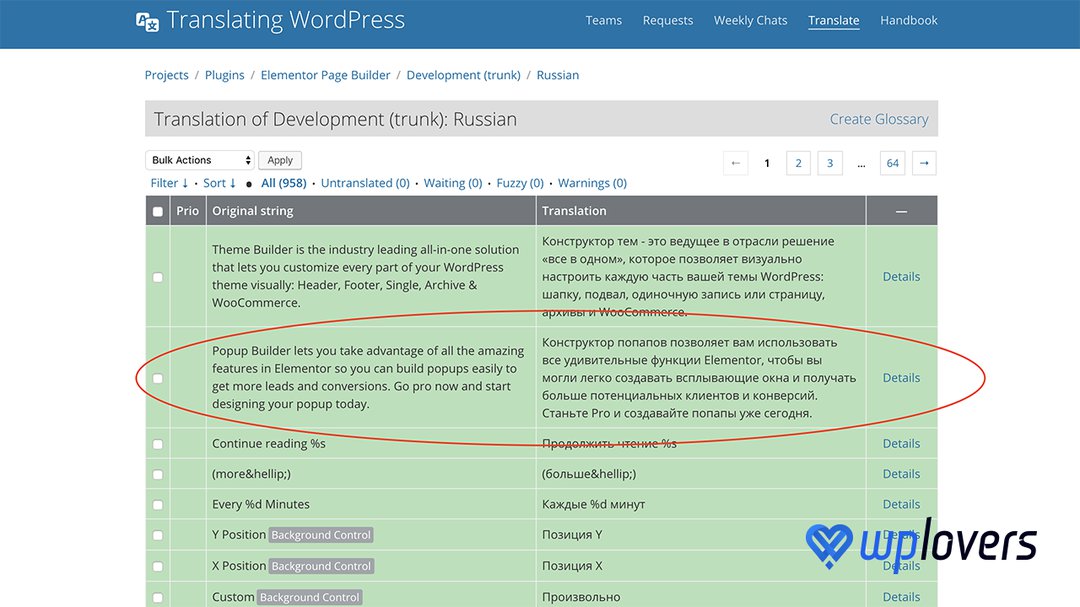This screenshot has width=1080, height=607.
Task: Open Details for Every %d Minutes
Action: tap(901, 504)
